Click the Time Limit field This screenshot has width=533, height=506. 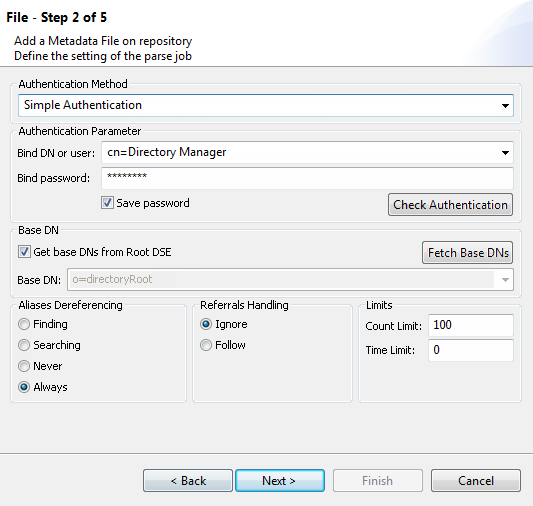pos(471,350)
